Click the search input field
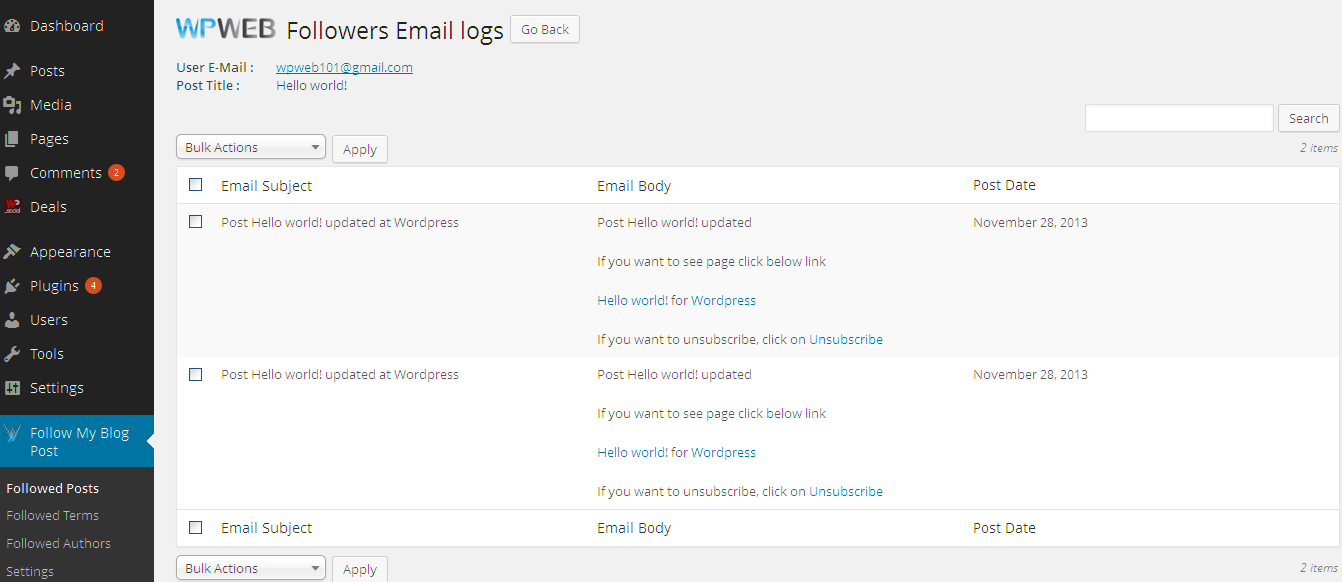This screenshot has width=1342, height=582. tap(1179, 118)
